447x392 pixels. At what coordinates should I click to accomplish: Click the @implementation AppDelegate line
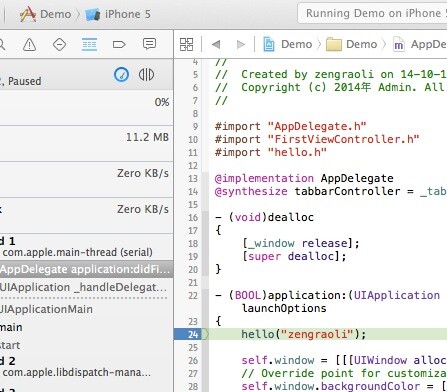coord(304,178)
